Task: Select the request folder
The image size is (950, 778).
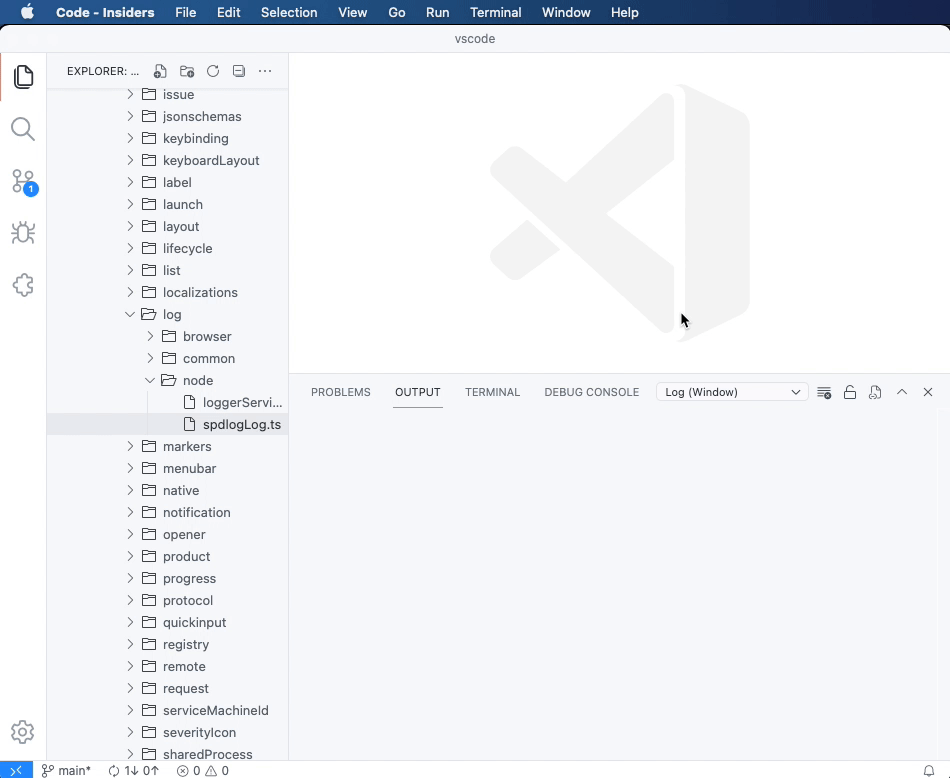Action: pyautogui.click(x=168, y=688)
